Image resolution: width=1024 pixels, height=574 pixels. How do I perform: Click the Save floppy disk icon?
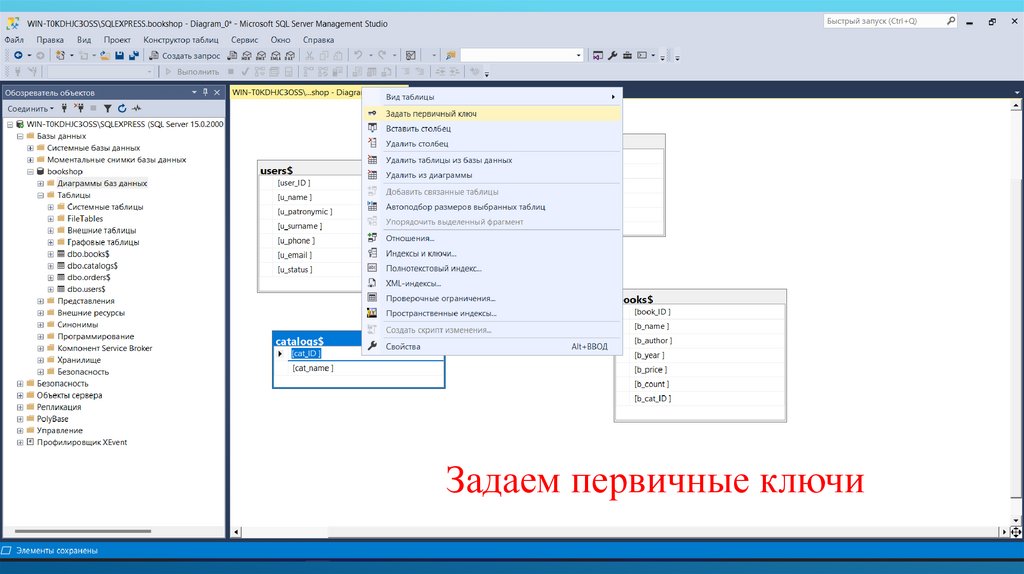(120, 56)
